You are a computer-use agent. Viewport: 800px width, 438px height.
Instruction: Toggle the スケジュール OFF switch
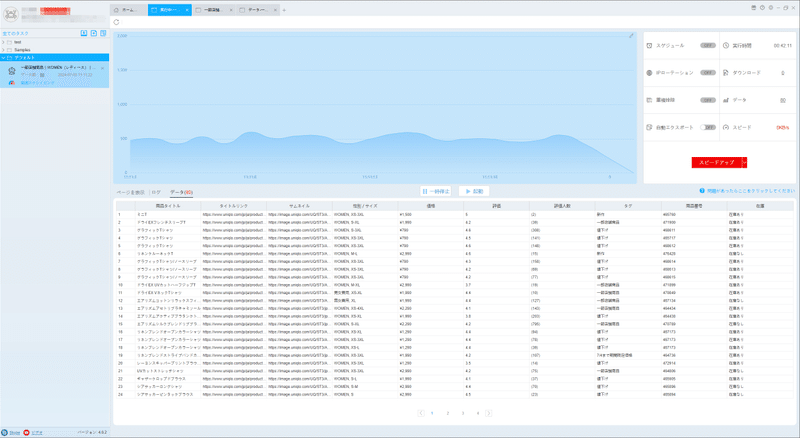(708, 45)
